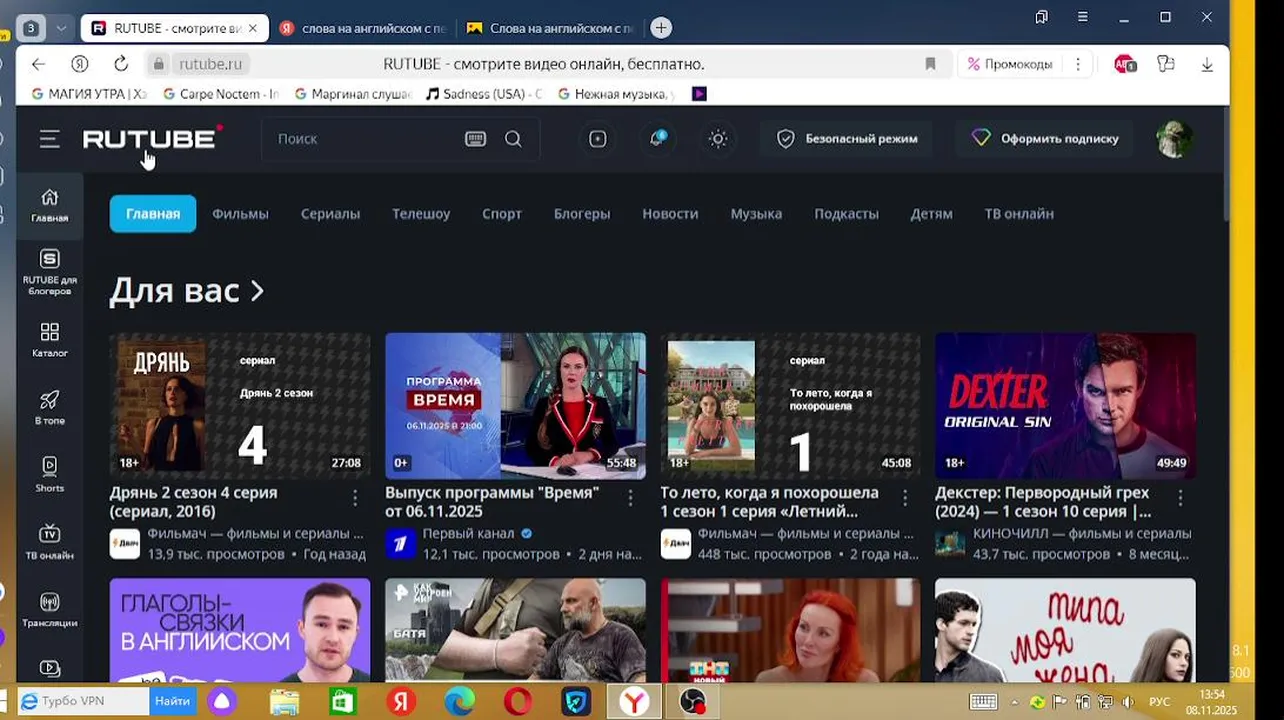Open Shorts in the sidebar
This screenshot has height=720, width=1284.
[49, 474]
